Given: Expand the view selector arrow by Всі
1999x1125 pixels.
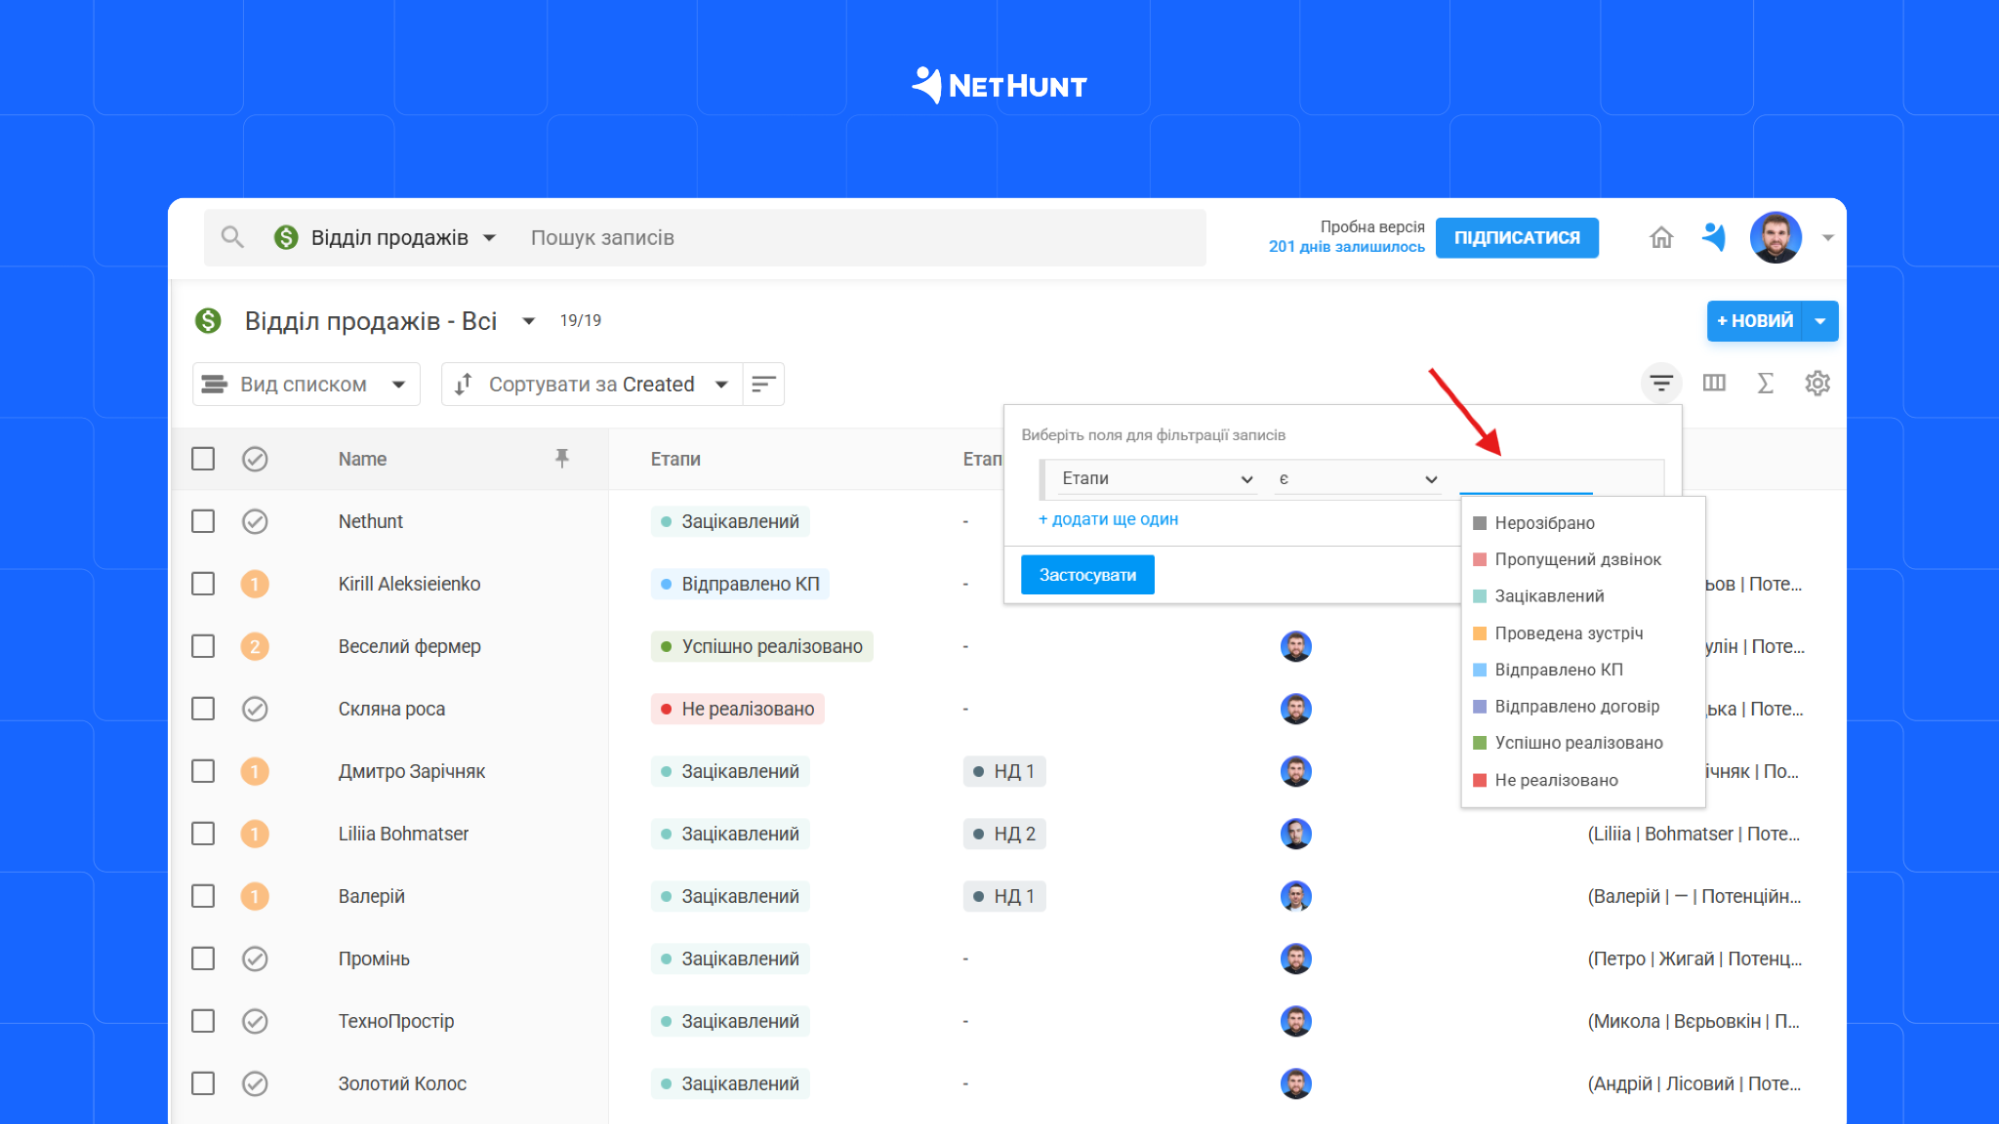Looking at the screenshot, I should (x=528, y=321).
